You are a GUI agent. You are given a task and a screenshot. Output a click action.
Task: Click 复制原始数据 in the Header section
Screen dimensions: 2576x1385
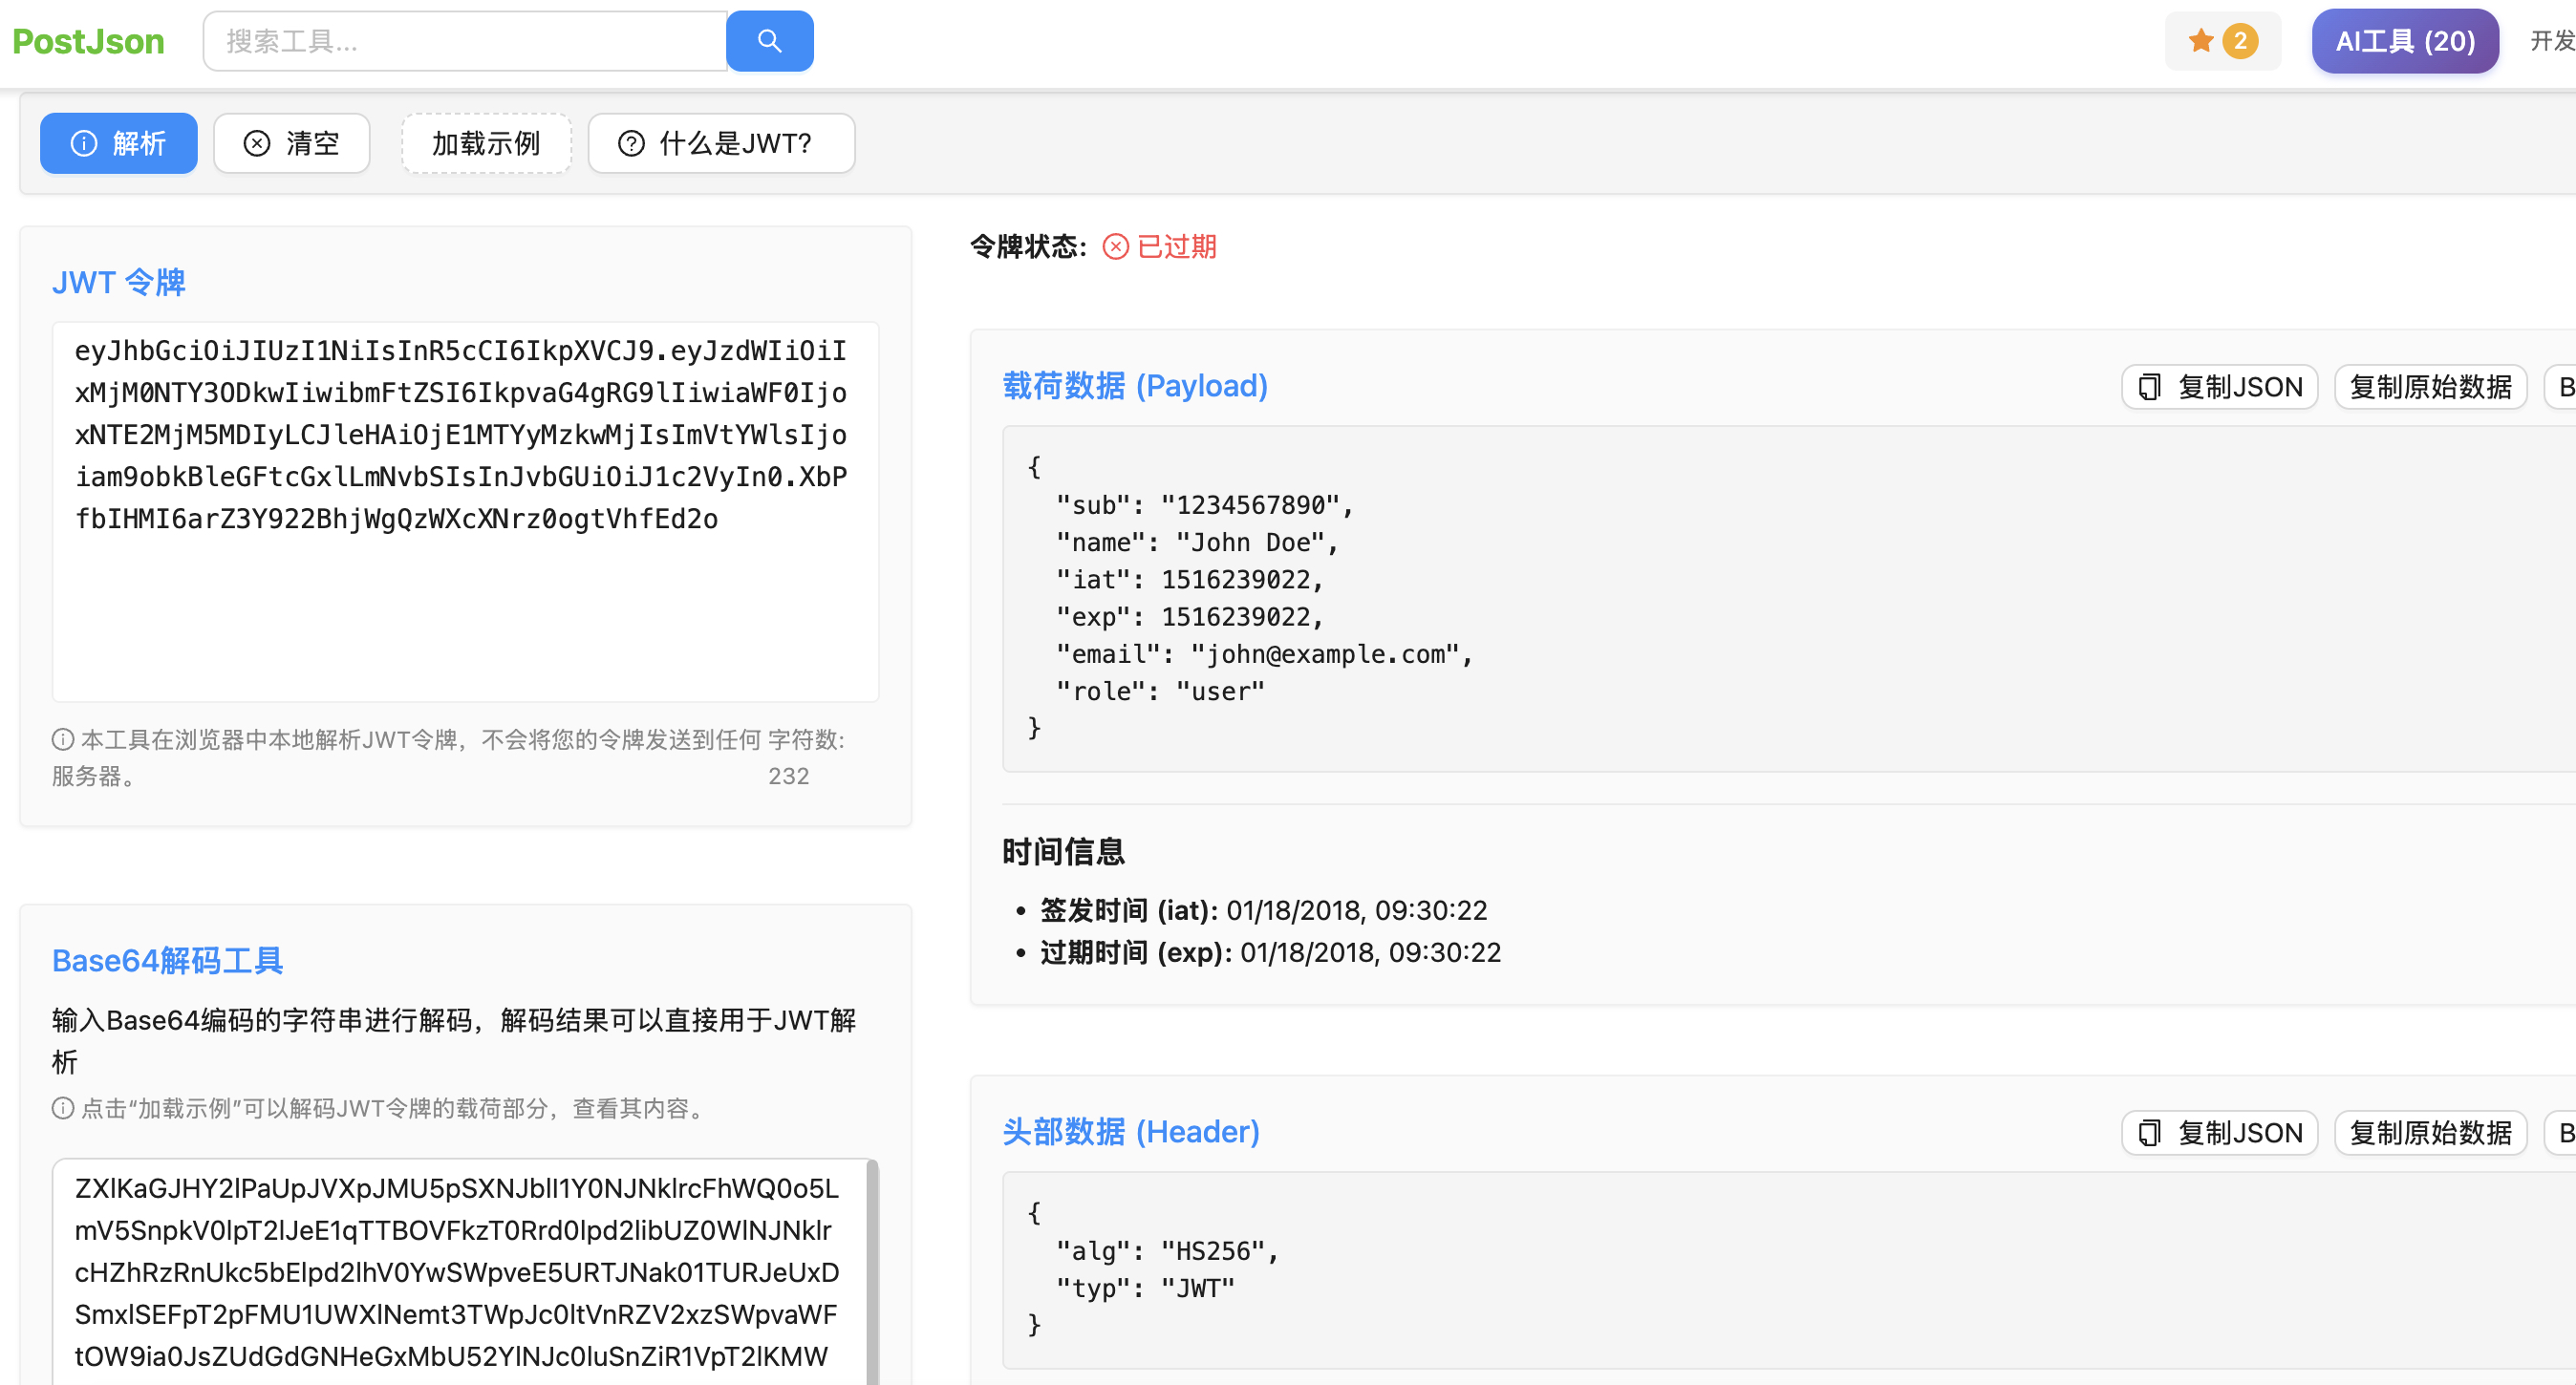[2430, 1132]
